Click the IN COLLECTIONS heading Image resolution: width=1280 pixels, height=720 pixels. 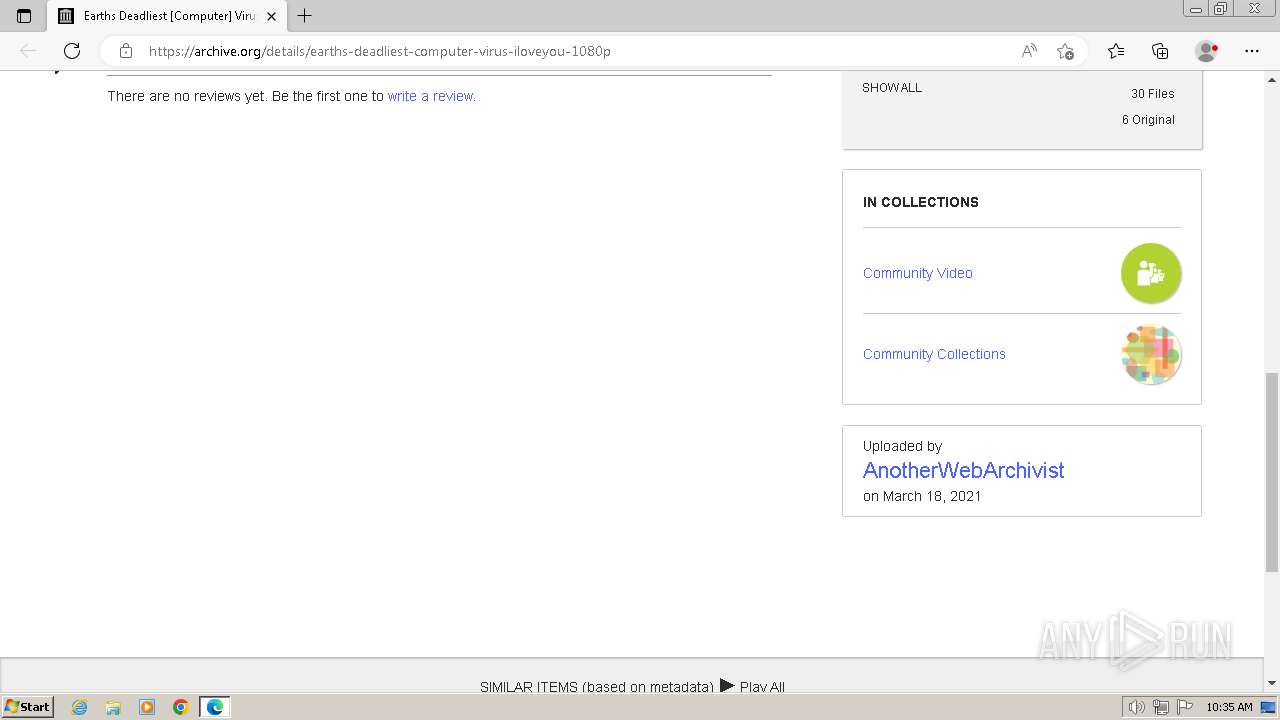pos(921,202)
